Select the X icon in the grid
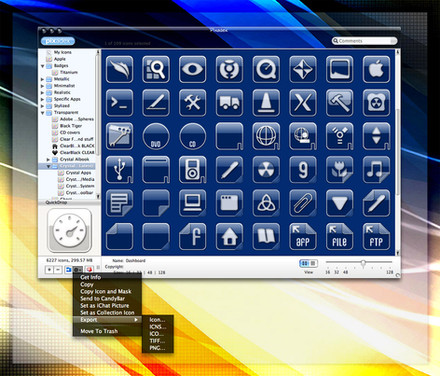This screenshot has width=440, height=376. tap(303, 103)
